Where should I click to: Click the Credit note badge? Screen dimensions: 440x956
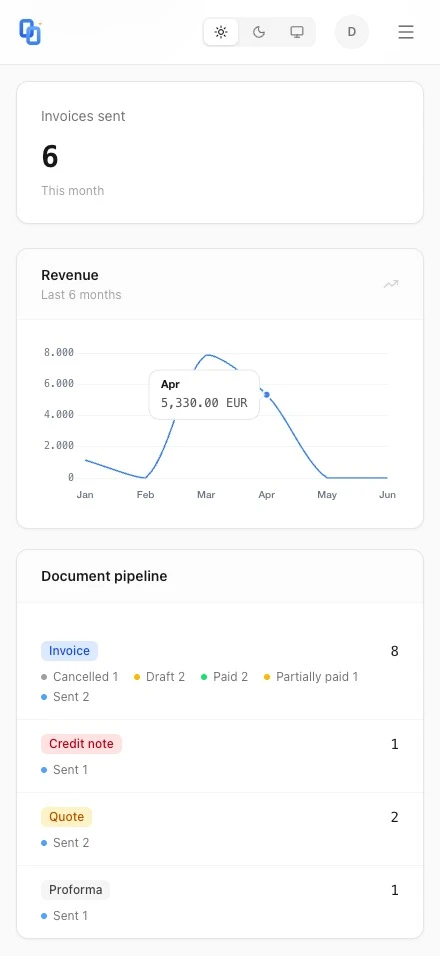(x=81, y=743)
